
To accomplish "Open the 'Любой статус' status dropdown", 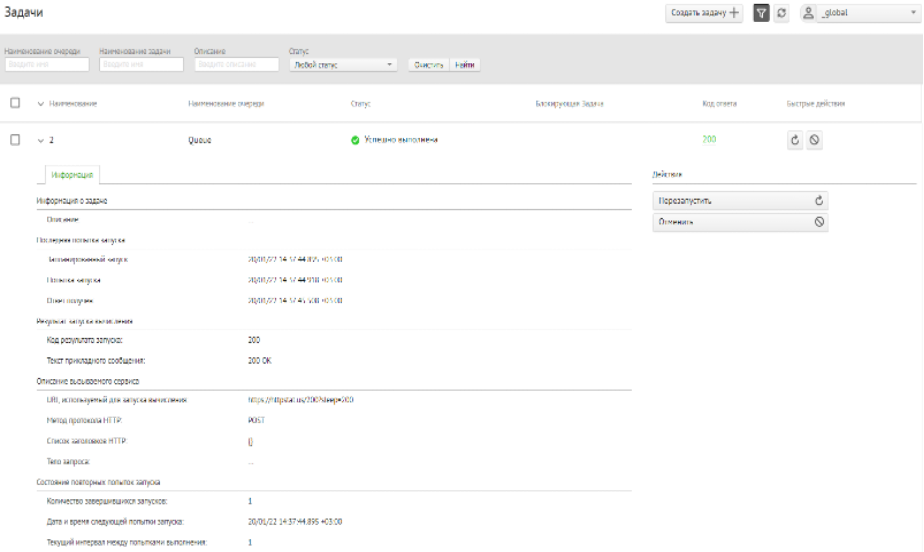I will click(343, 65).
